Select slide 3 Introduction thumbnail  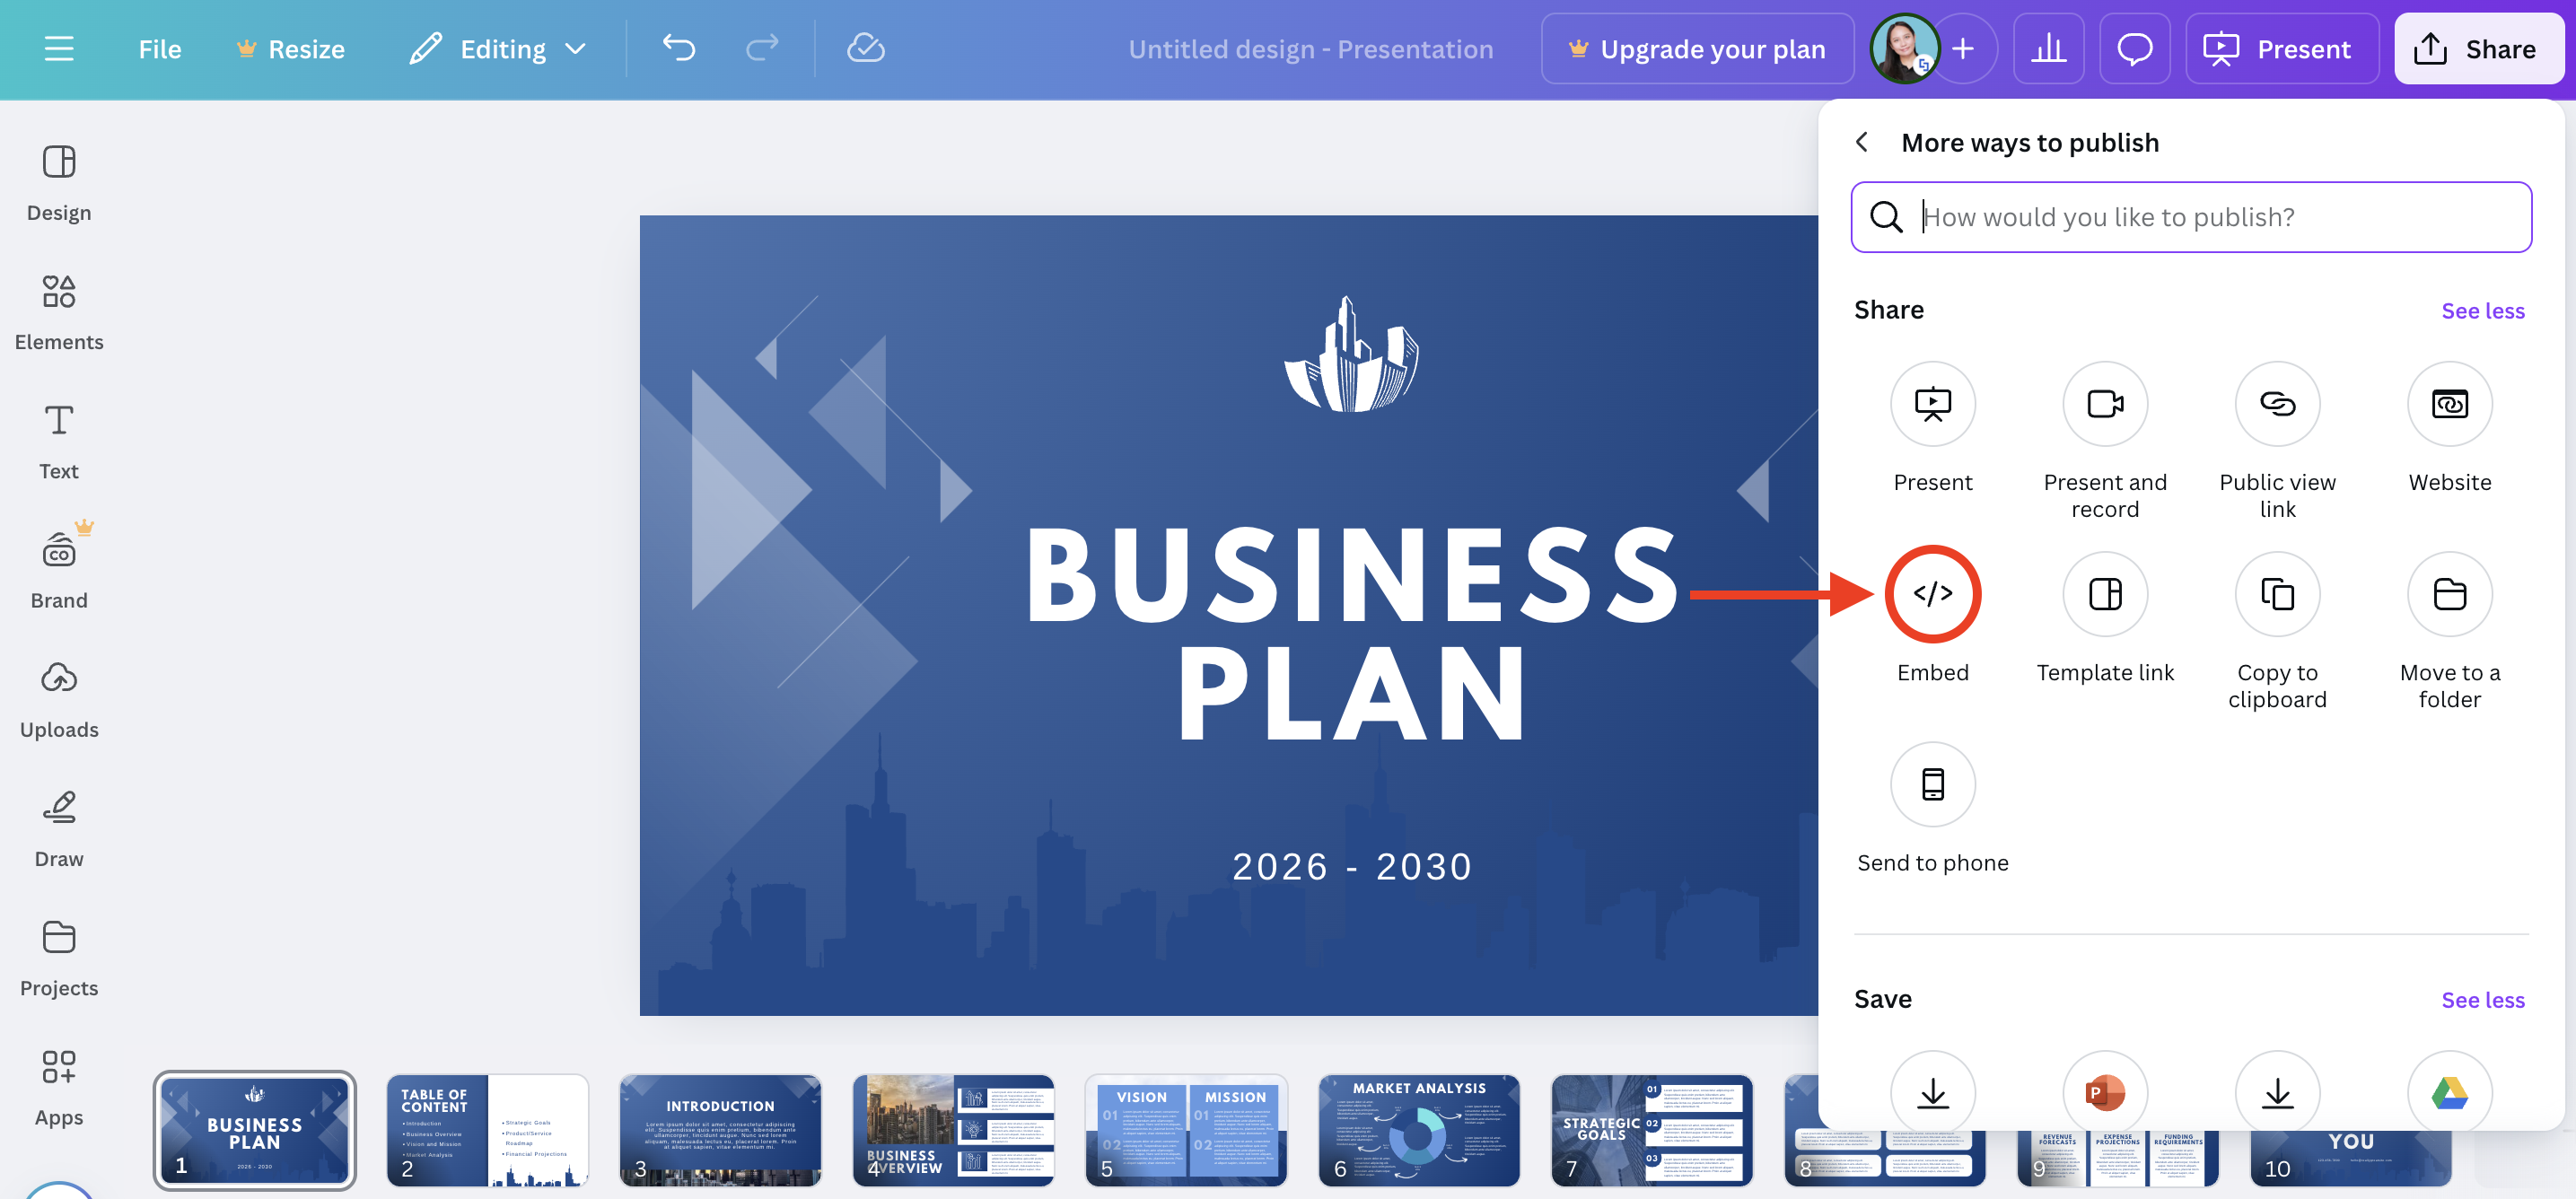(720, 1130)
